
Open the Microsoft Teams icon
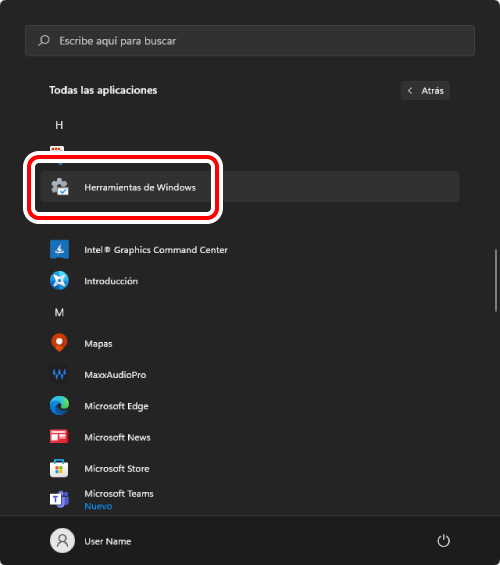click(x=59, y=499)
